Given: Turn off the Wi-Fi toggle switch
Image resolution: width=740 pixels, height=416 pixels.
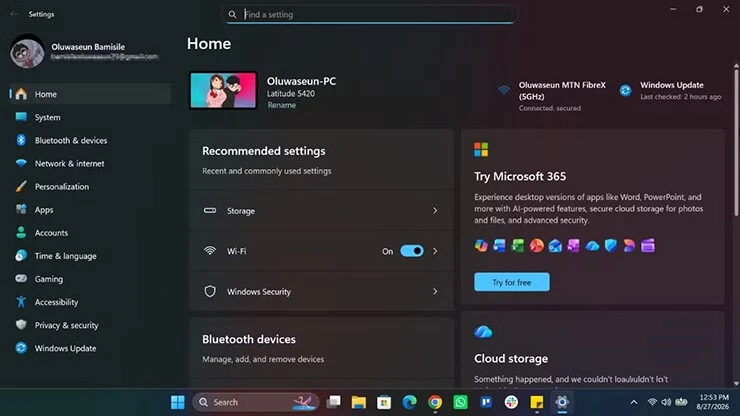Looking at the screenshot, I should pyautogui.click(x=412, y=251).
